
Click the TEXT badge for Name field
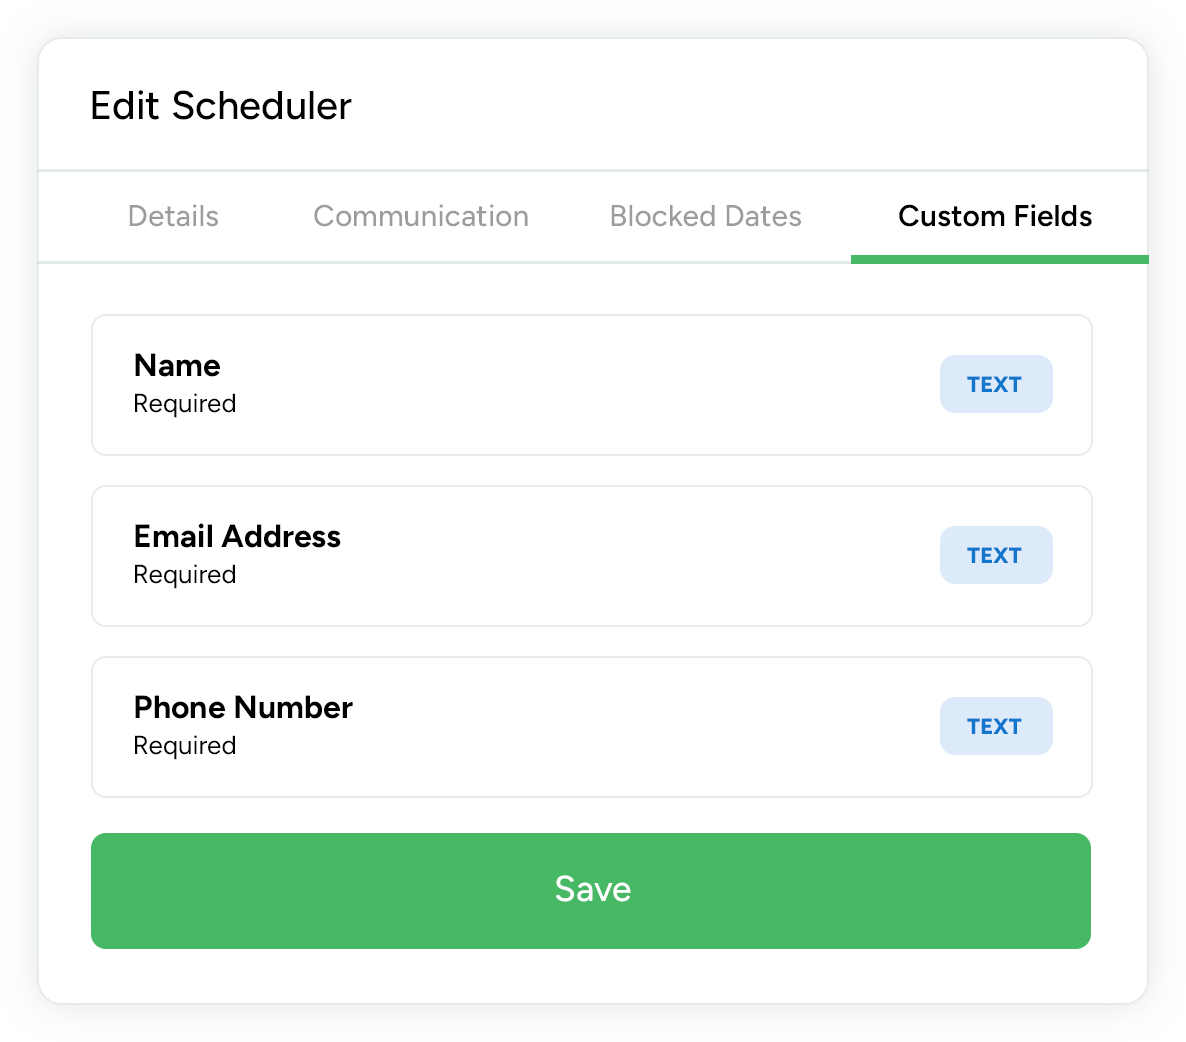tap(995, 384)
